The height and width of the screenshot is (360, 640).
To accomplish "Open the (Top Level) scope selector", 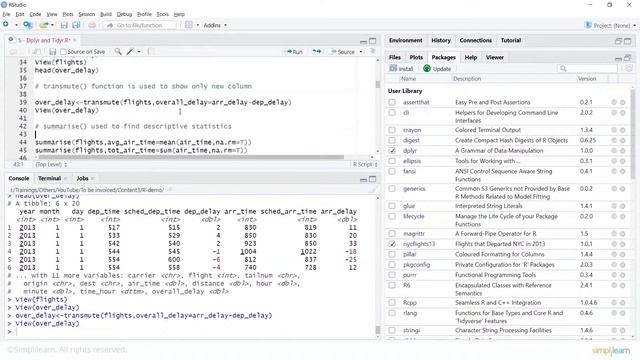I will (x=51, y=164).
